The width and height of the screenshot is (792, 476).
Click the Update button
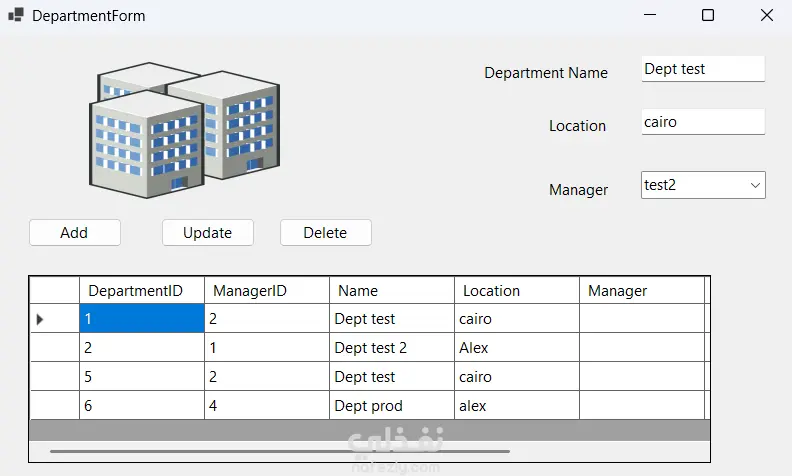click(x=207, y=233)
